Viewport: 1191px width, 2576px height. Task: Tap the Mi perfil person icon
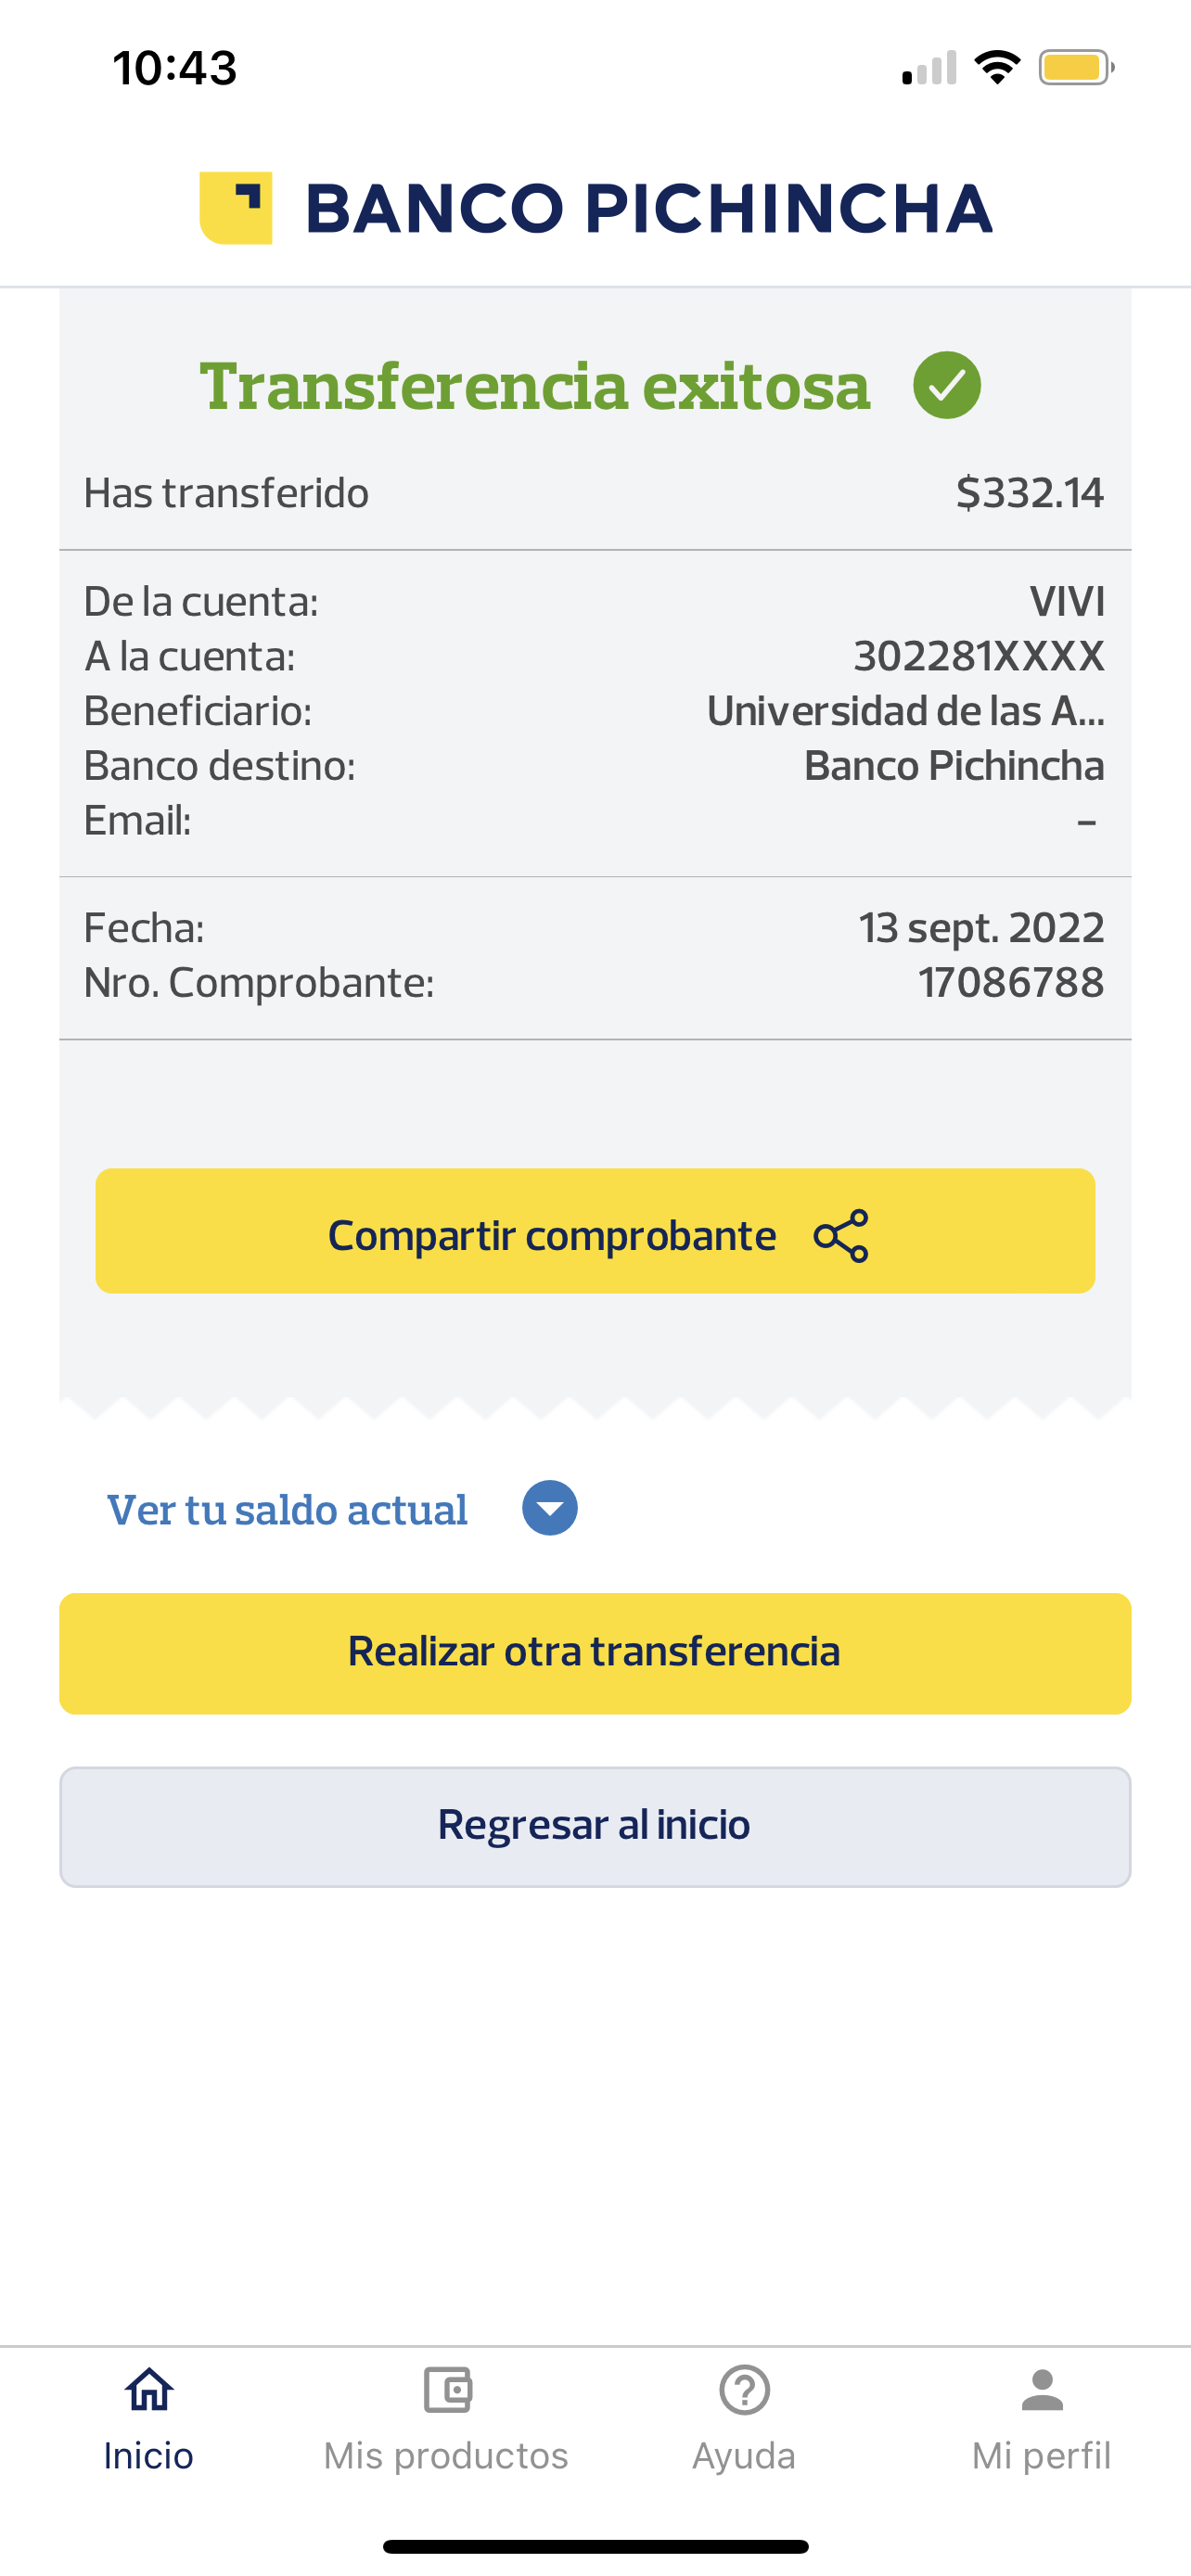click(1042, 2390)
